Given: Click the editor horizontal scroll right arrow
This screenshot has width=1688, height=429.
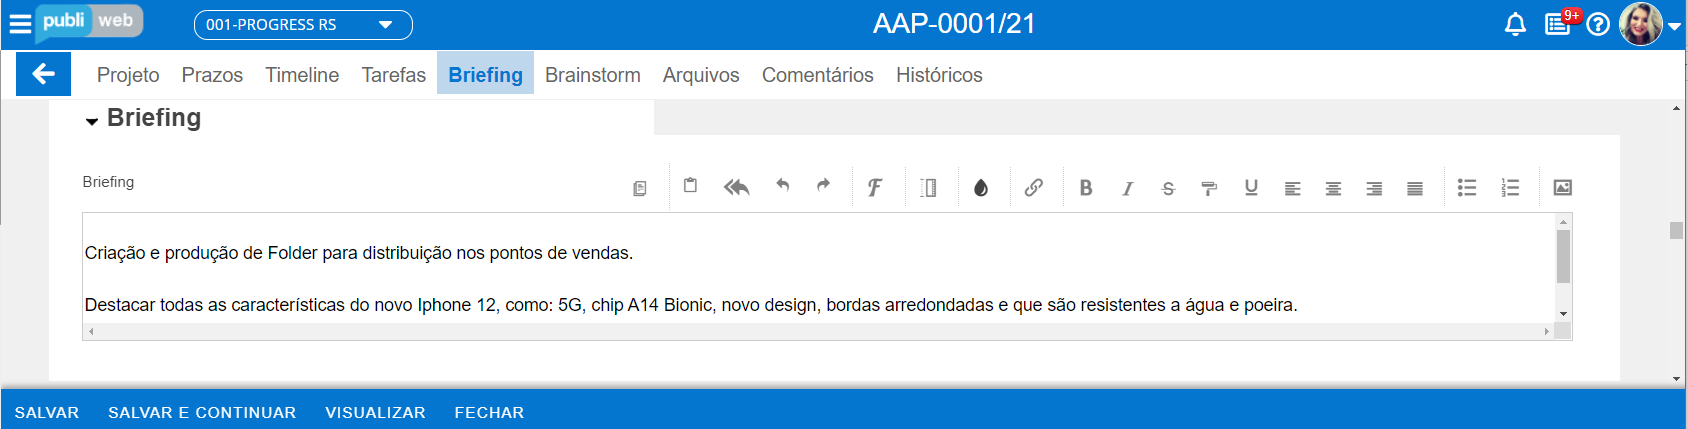Looking at the screenshot, I should (x=1546, y=331).
